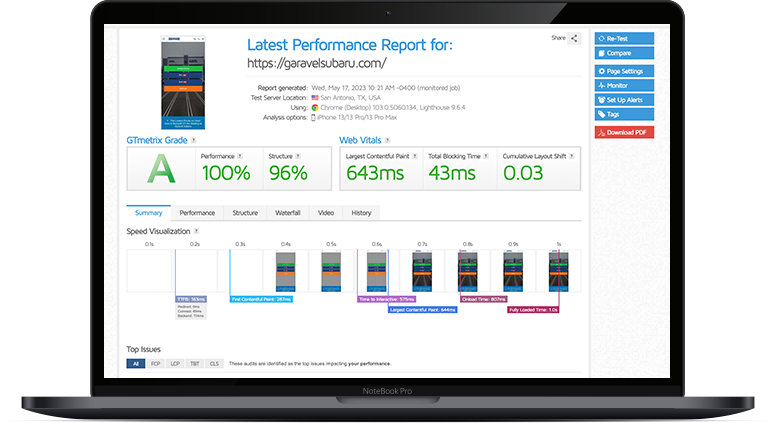Open help icon next to Web Vitals
Screen dimensions: 776x423
click(388, 141)
